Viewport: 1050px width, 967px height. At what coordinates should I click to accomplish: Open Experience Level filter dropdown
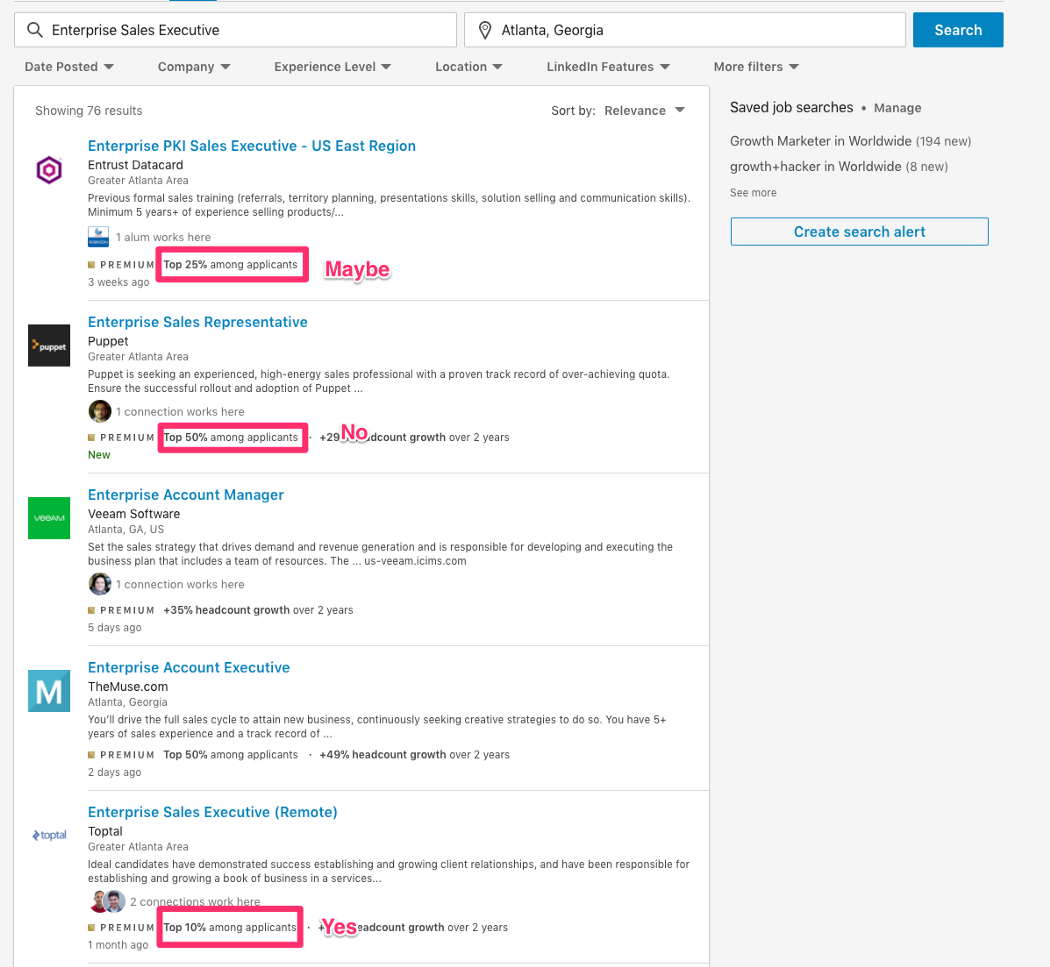click(333, 66)
